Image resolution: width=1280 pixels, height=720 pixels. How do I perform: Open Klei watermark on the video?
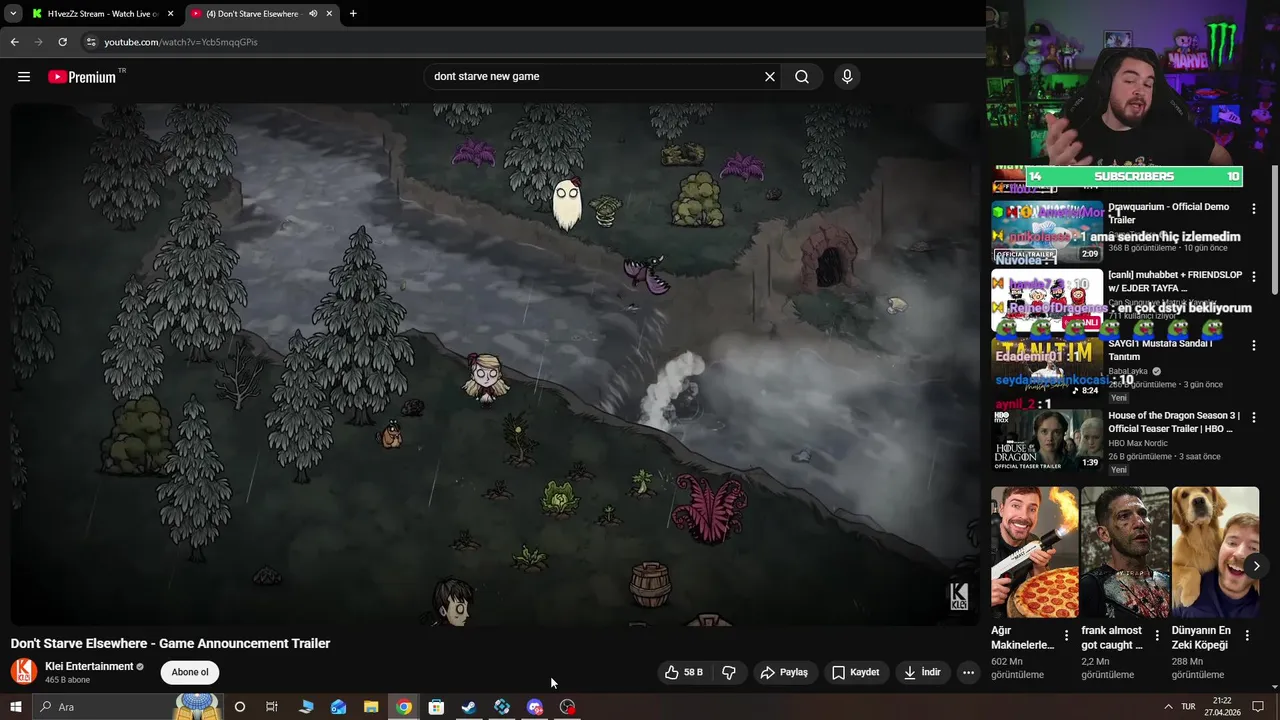click(x=958, y=596)
